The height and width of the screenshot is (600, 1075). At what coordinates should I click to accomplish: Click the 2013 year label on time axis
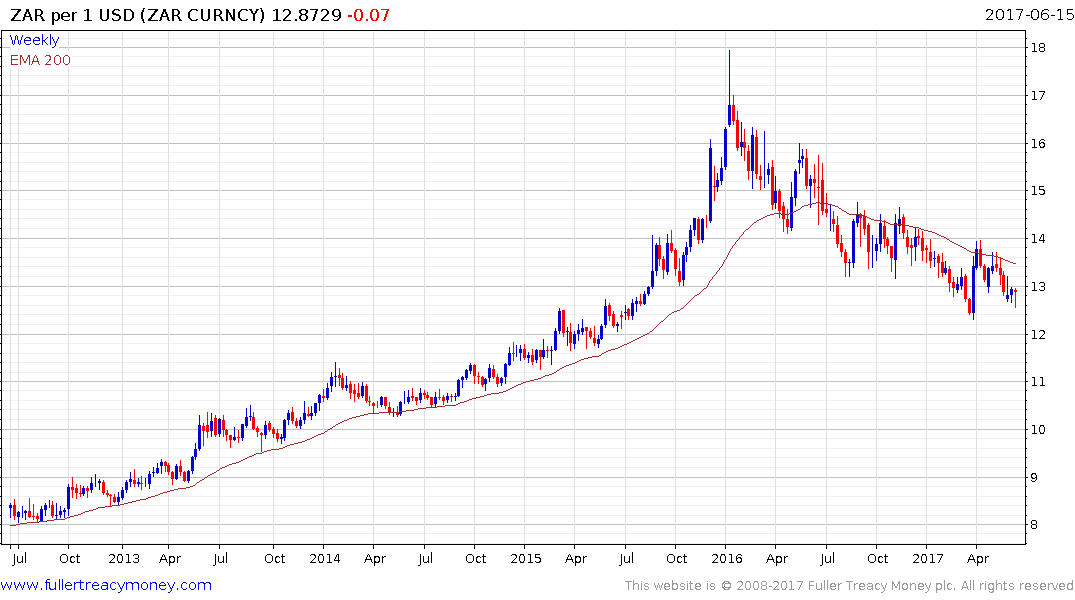[x=123, y=559]
